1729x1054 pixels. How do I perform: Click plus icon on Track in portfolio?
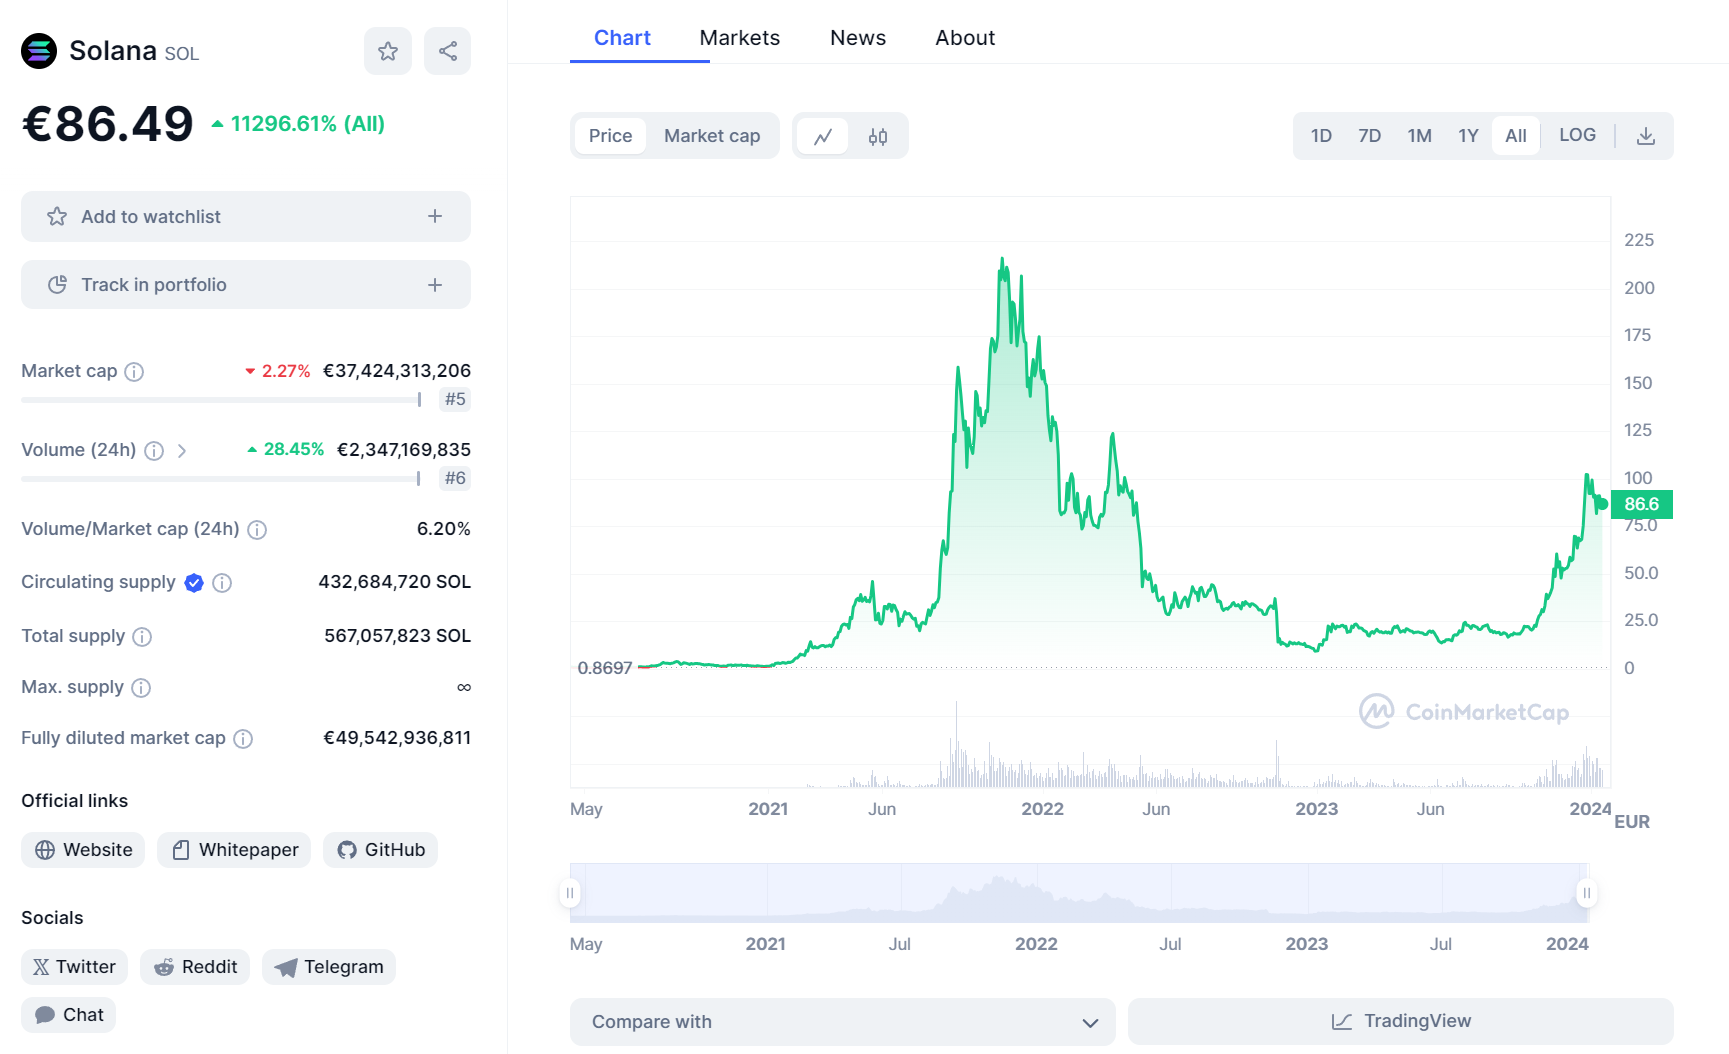click(x=435, y=285)
